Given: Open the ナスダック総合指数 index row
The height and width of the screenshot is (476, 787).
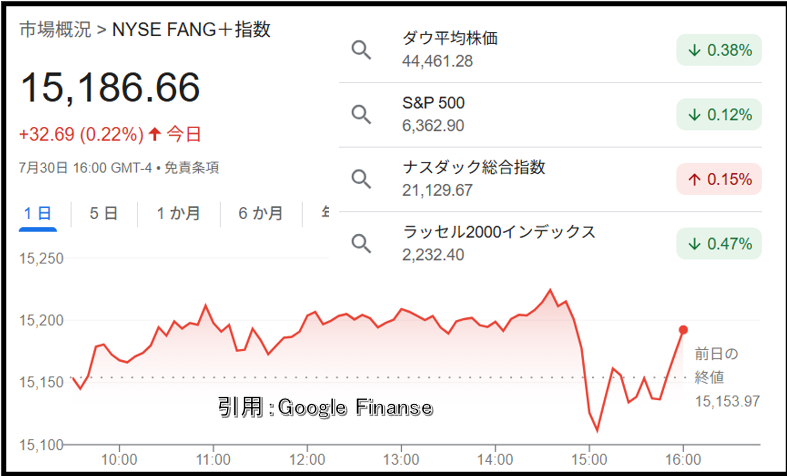Looking at the screenshot, I should pyautogui.click(x=551, y=179).
